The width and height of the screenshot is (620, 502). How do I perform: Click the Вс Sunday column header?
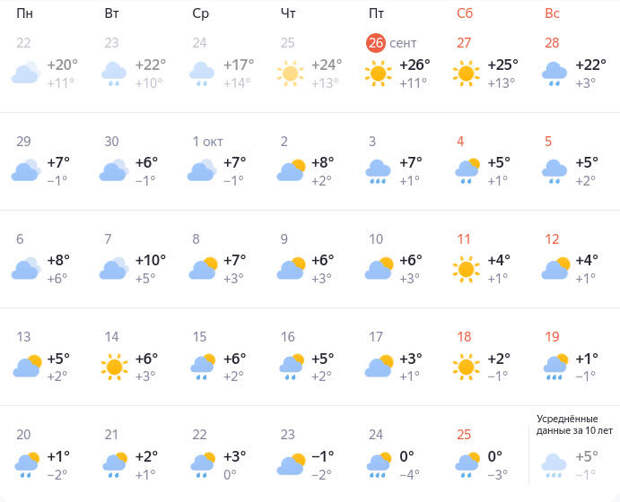[x=552, y=13]
